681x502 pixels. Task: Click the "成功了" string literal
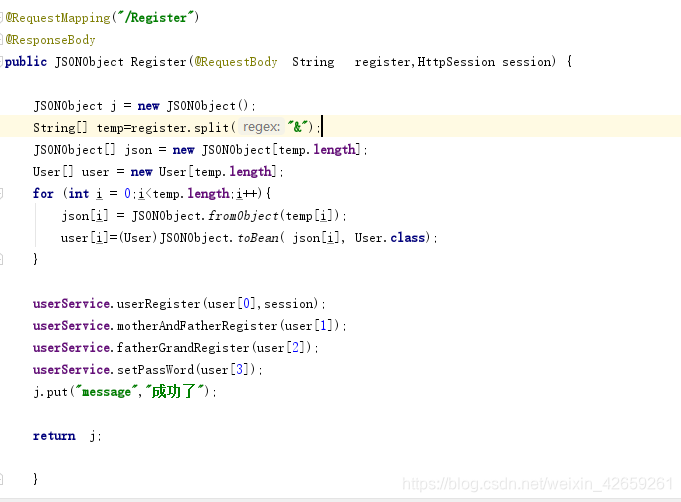click(x=175, y=392)
